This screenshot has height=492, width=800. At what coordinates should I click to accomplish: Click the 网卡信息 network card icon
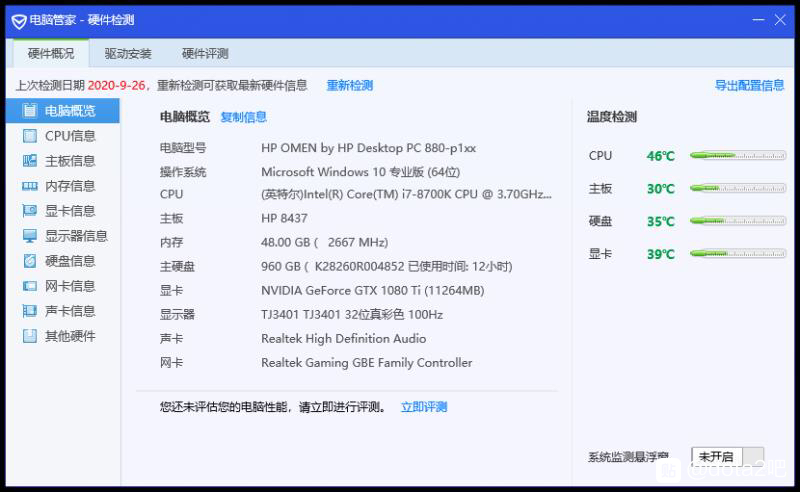click(x=30, y=286)
